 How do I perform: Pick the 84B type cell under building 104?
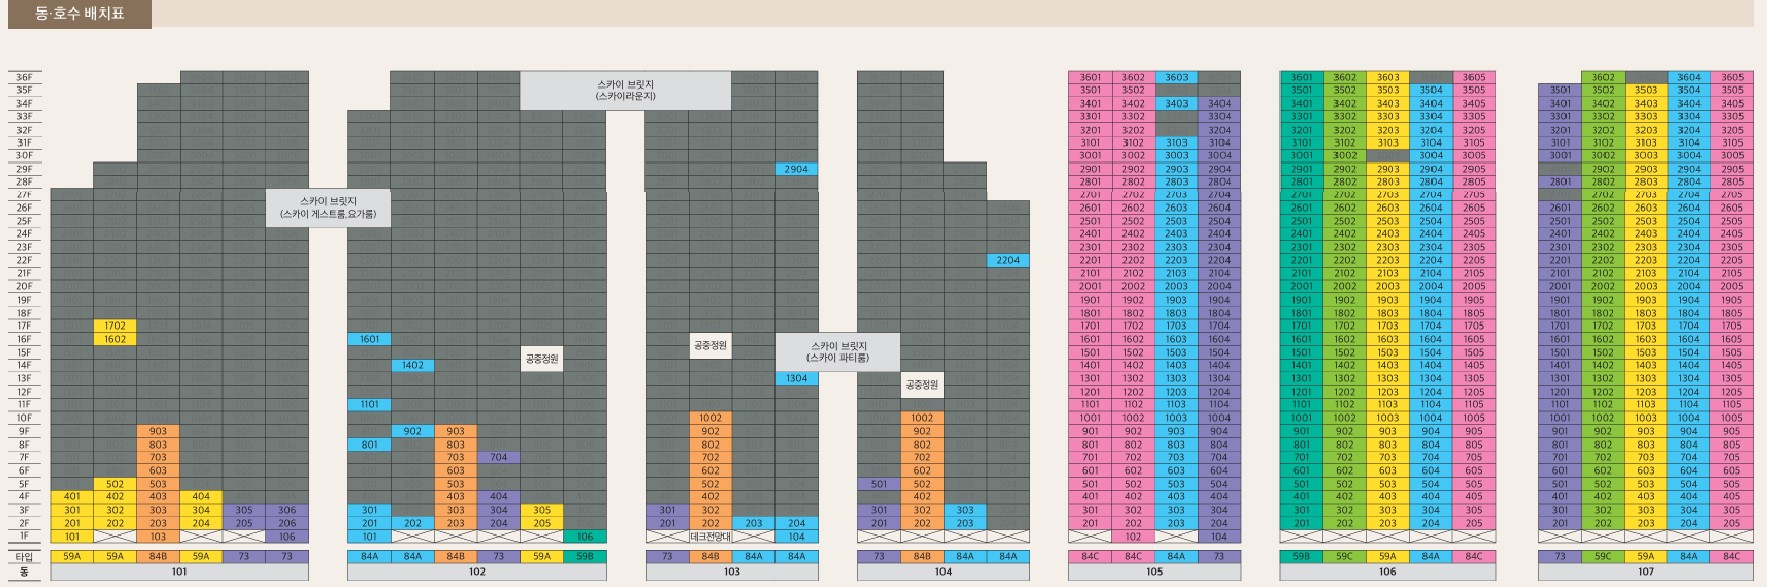pyautogui.click(x=922, y=557)
